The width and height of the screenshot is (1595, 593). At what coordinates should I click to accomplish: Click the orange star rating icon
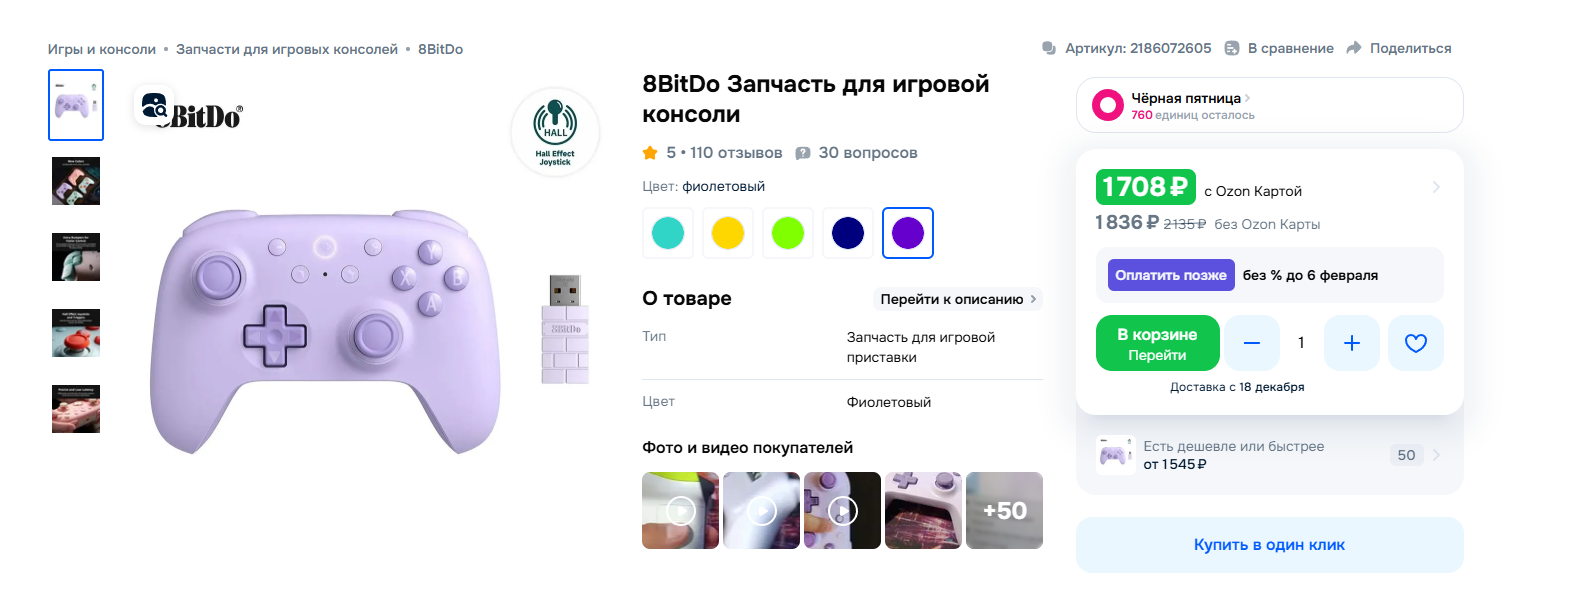(650, 153)
